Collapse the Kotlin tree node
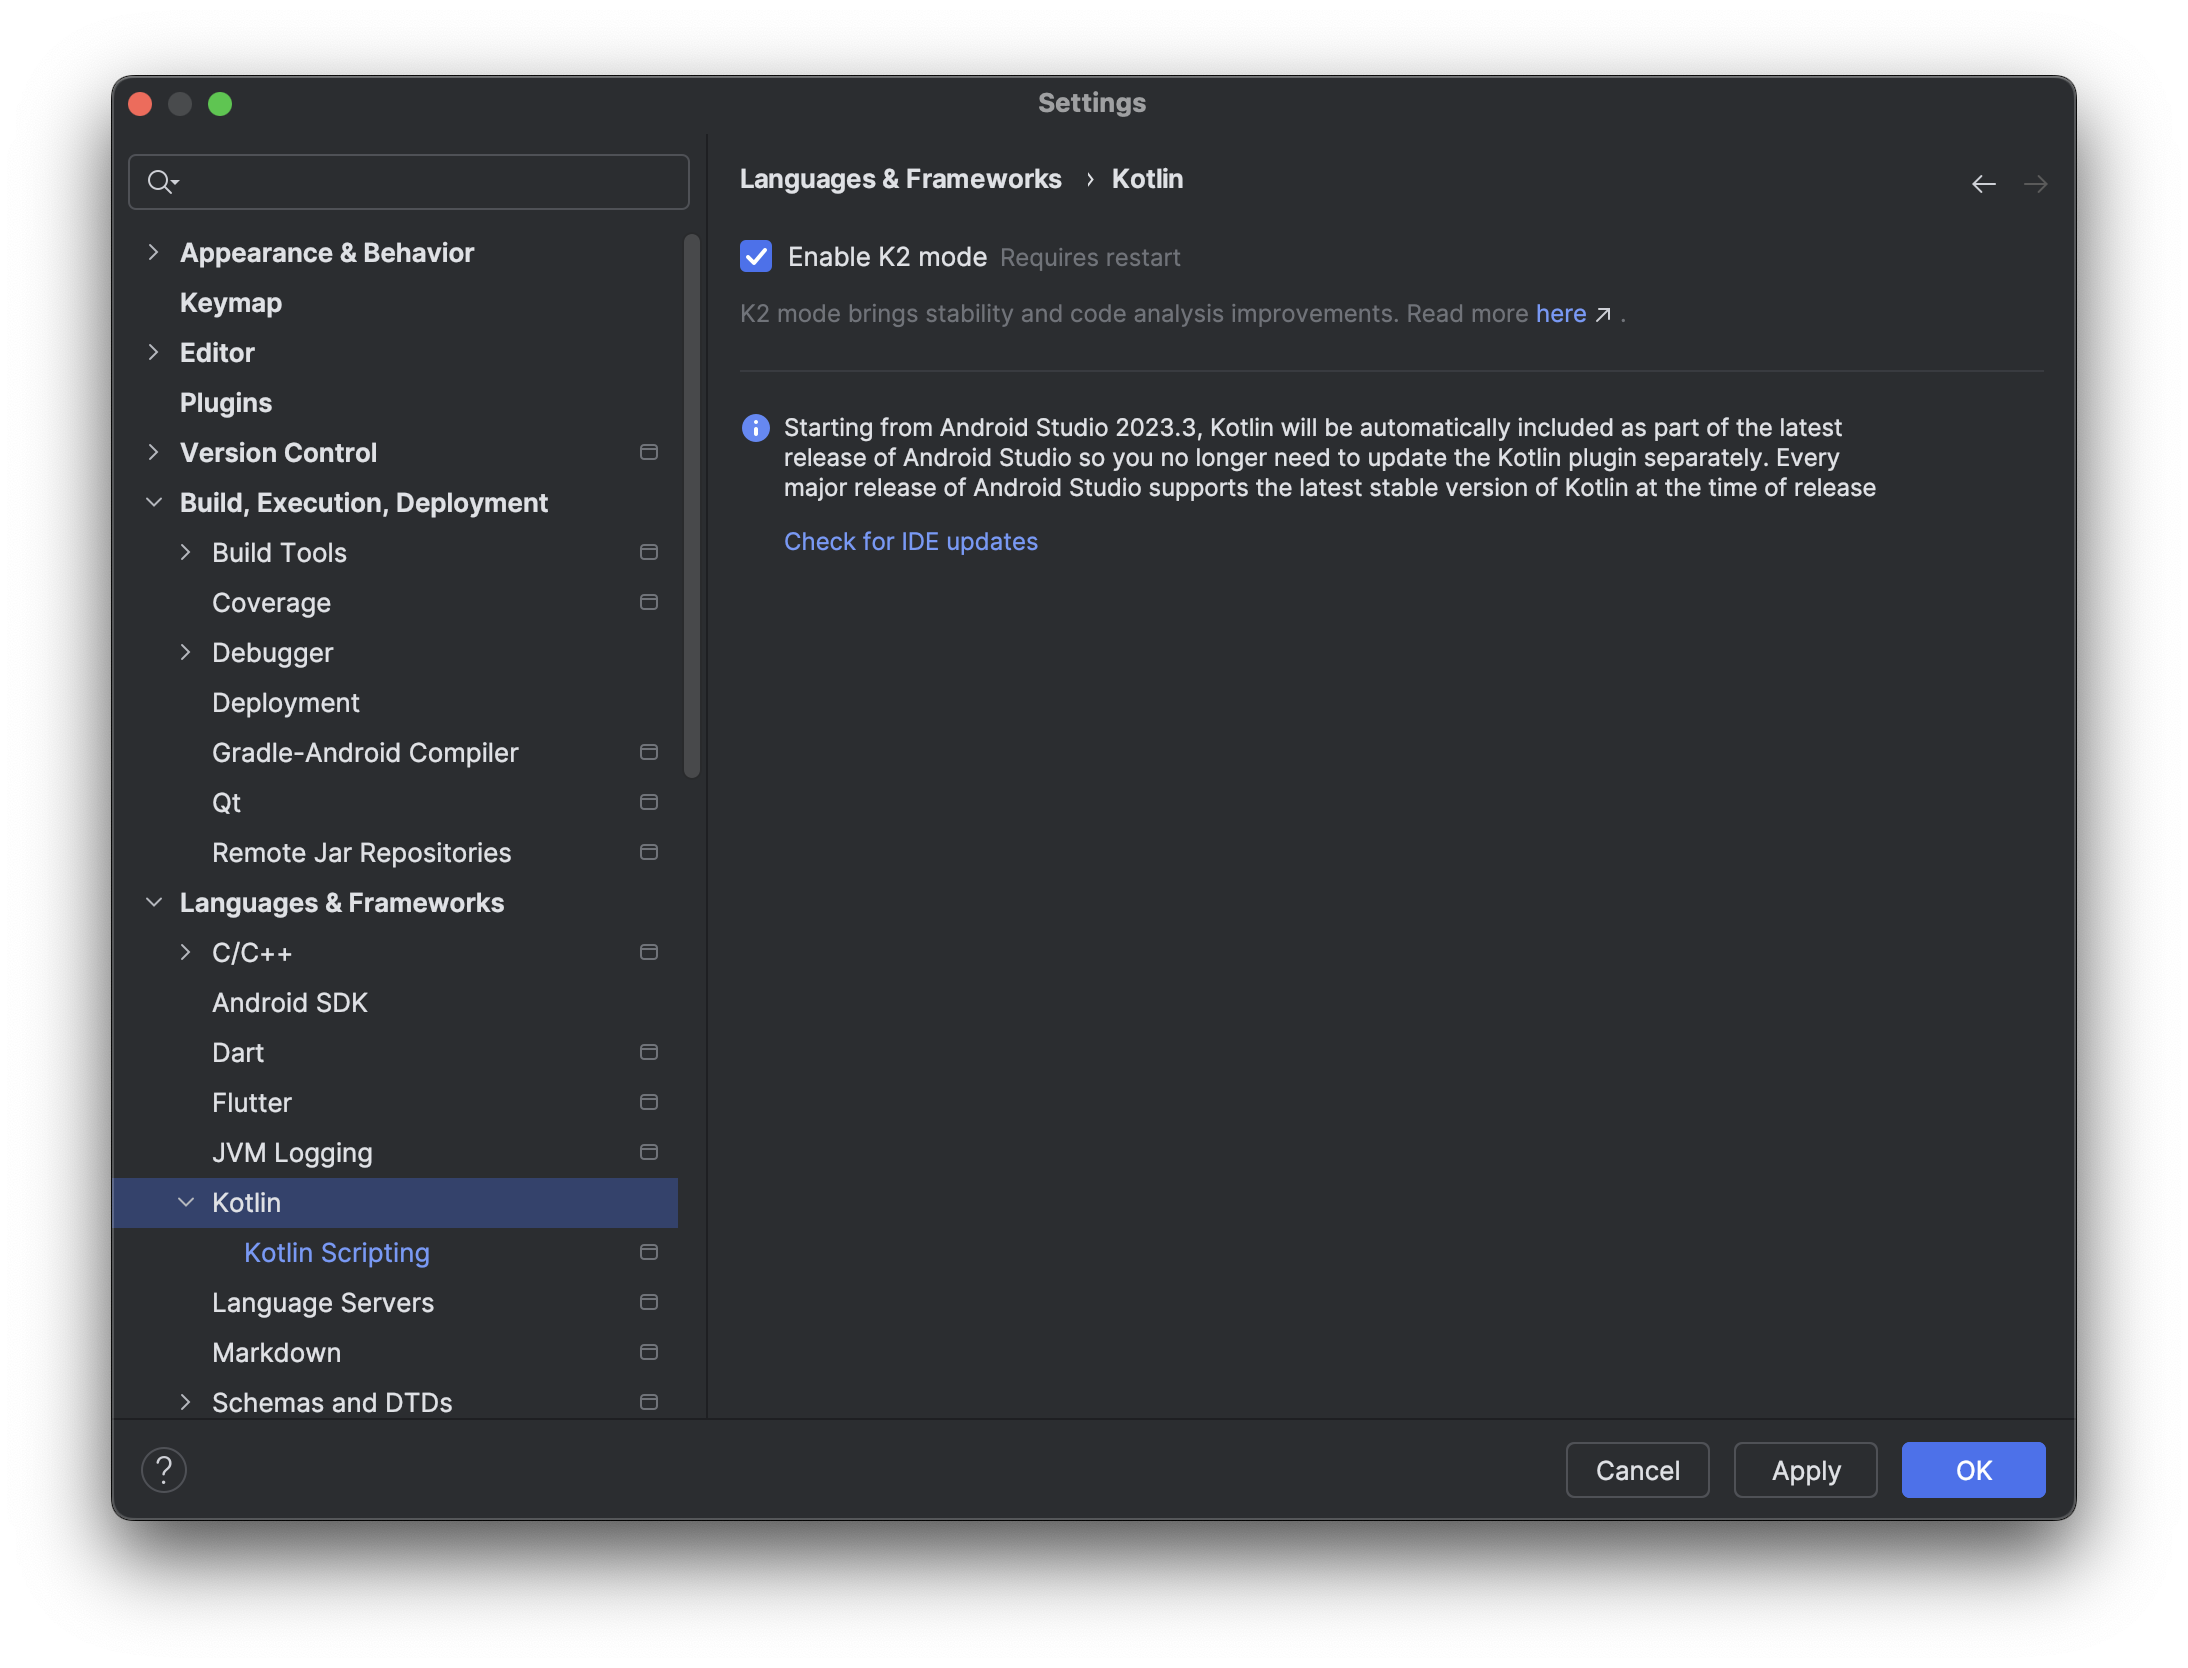Viewport: 2188px width, 1668px height. [186, 1202]
